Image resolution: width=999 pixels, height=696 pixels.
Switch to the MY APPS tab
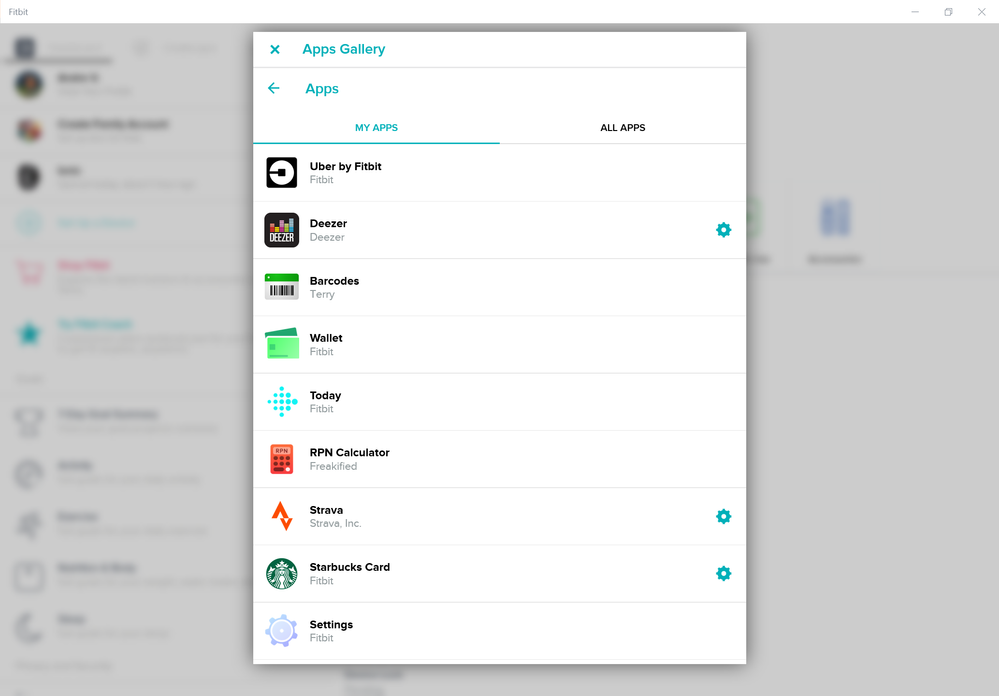pyautogui.click(x=377, y=127)
